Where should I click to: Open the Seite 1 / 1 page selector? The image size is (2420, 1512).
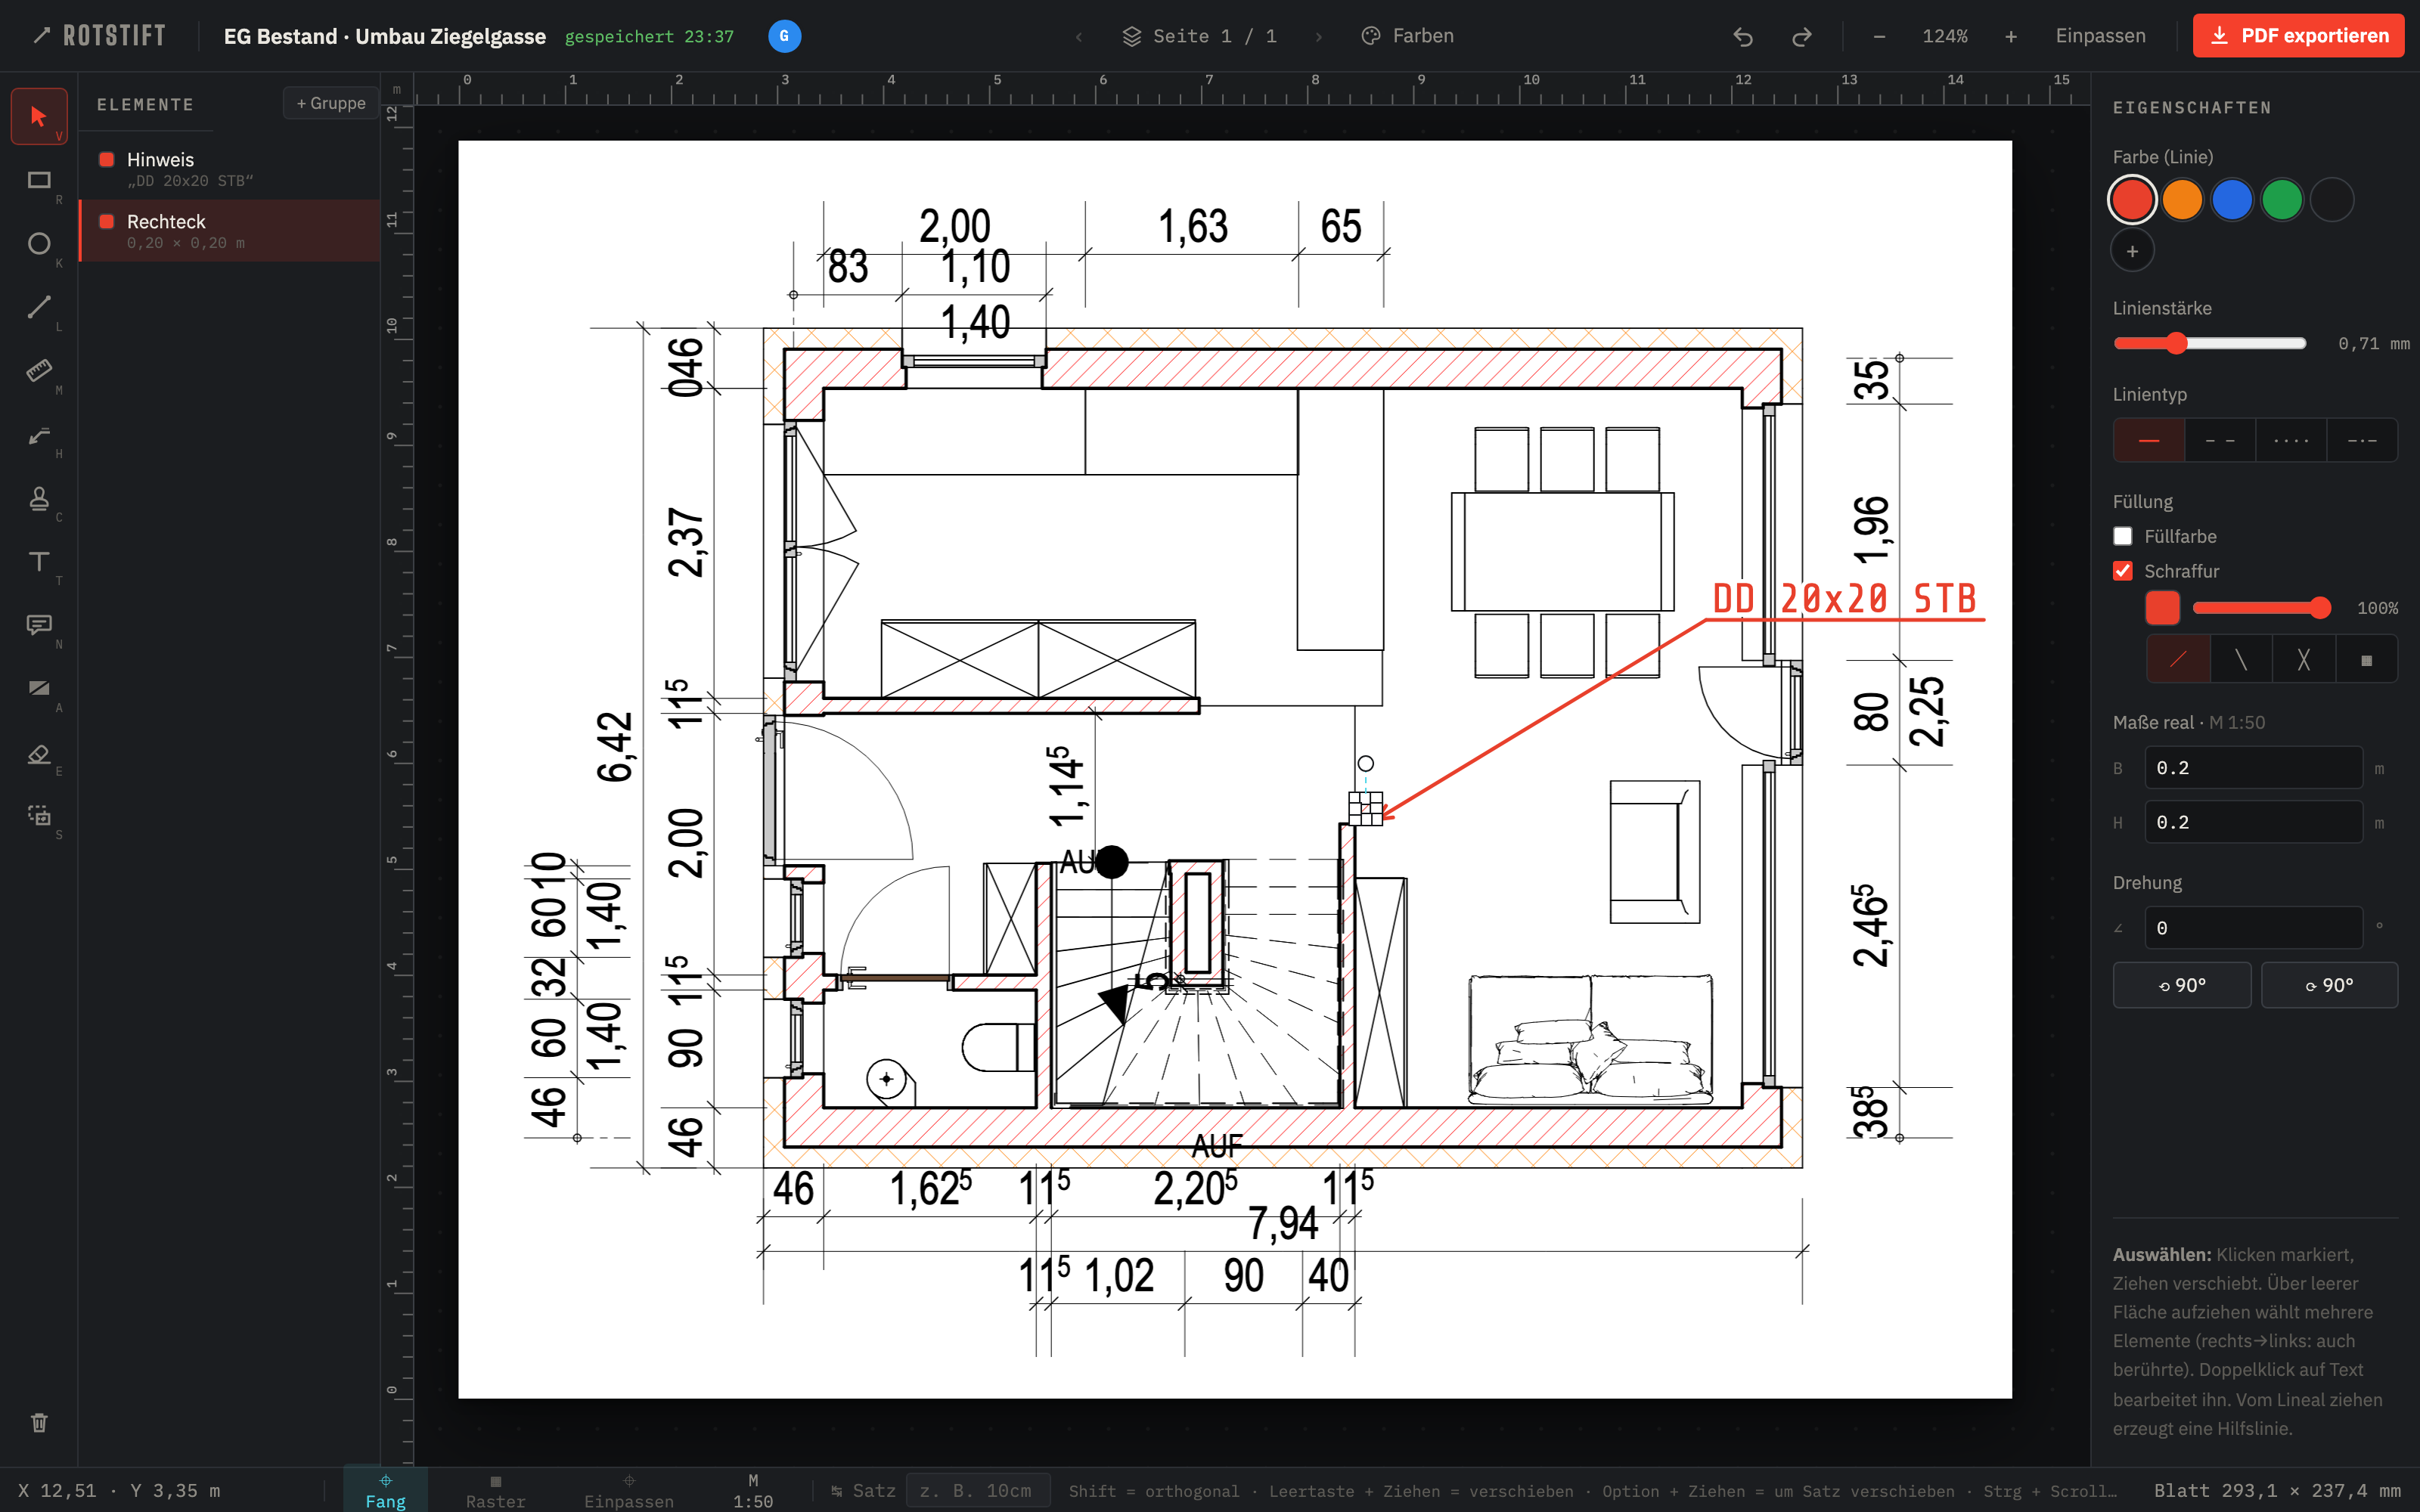(1199, 36)
